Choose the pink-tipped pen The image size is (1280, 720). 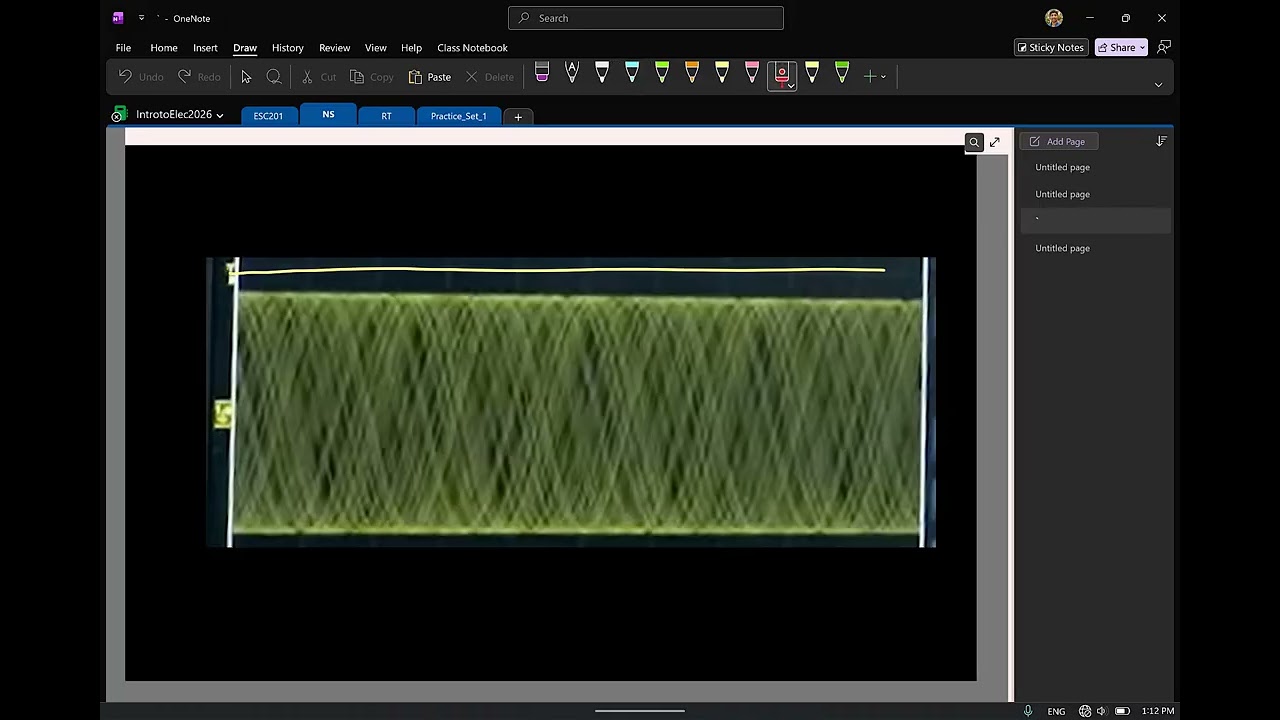(x=752, y=72)
